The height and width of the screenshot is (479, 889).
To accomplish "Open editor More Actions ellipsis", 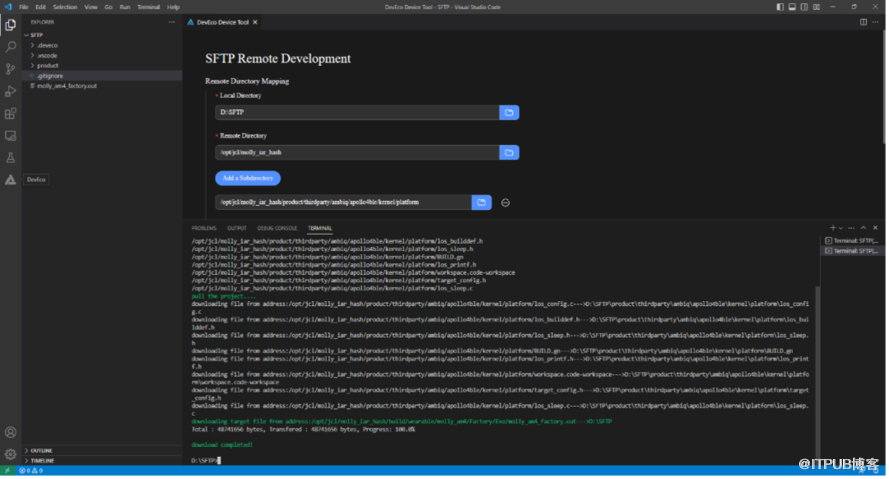I will click(x=877, y=23).
